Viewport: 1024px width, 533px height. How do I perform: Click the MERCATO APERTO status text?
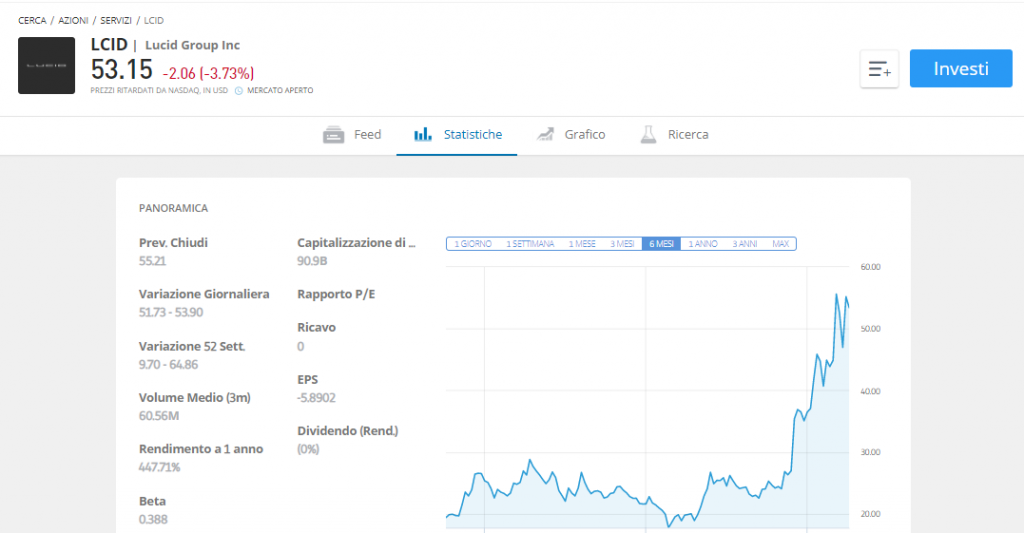tap(280, 91)
